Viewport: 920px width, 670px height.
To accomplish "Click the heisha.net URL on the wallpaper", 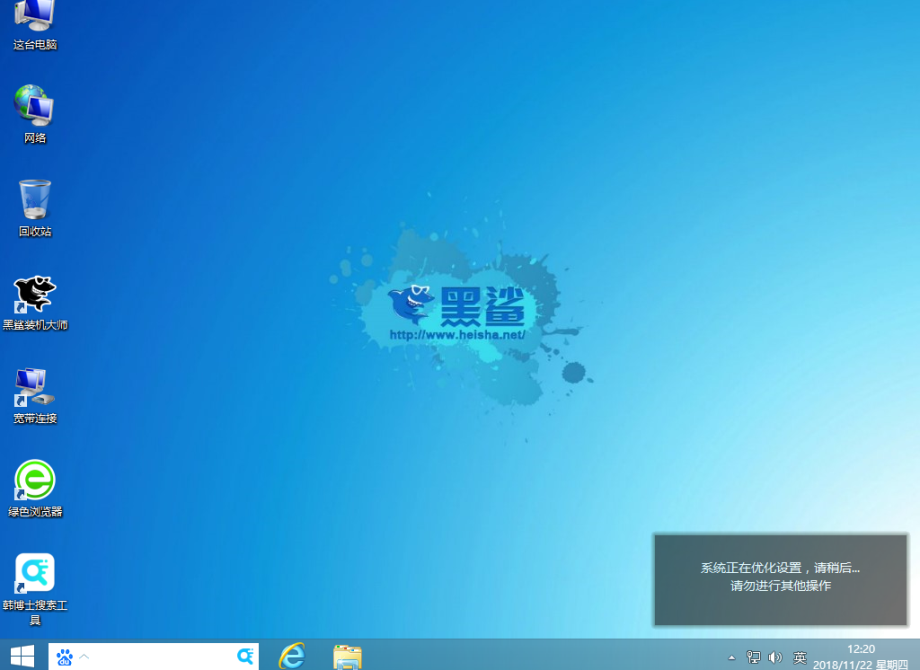I will tap(460, 333).
